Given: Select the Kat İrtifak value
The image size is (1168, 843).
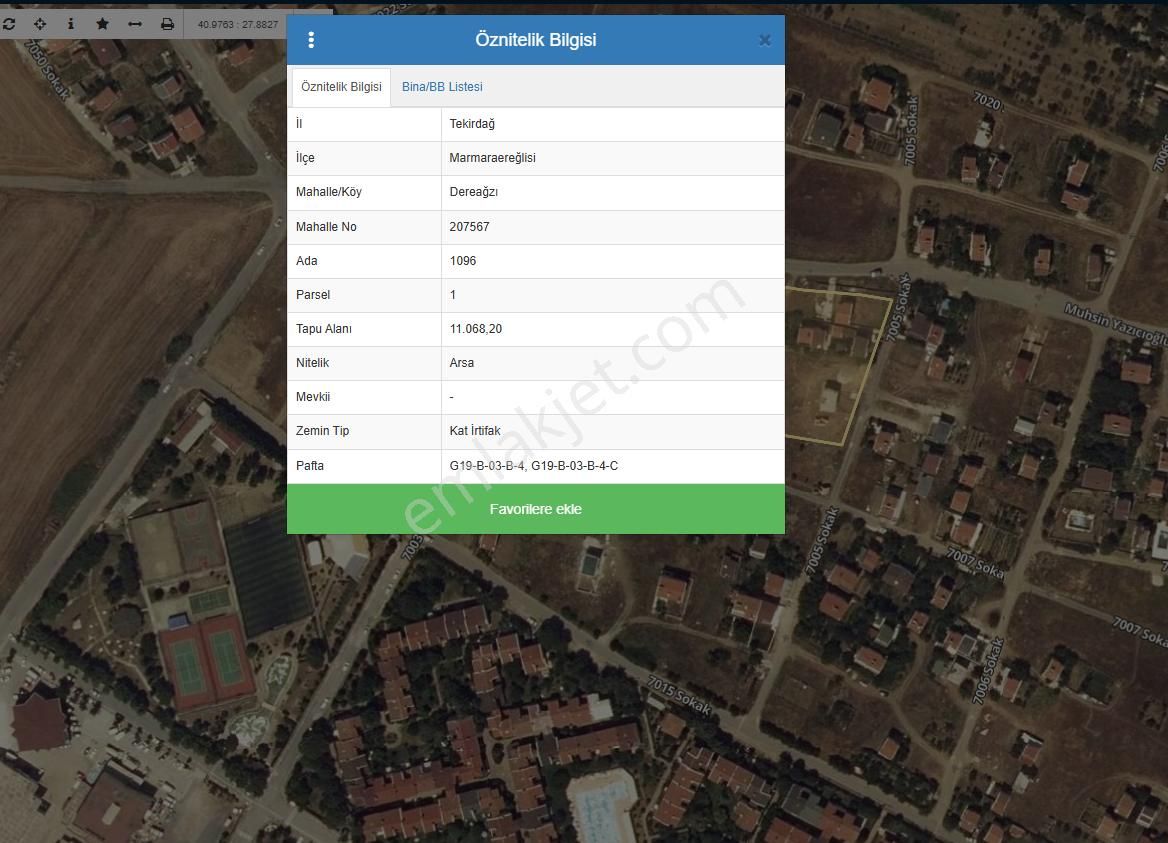Looking at the screenshot, I should coord(475,430).
